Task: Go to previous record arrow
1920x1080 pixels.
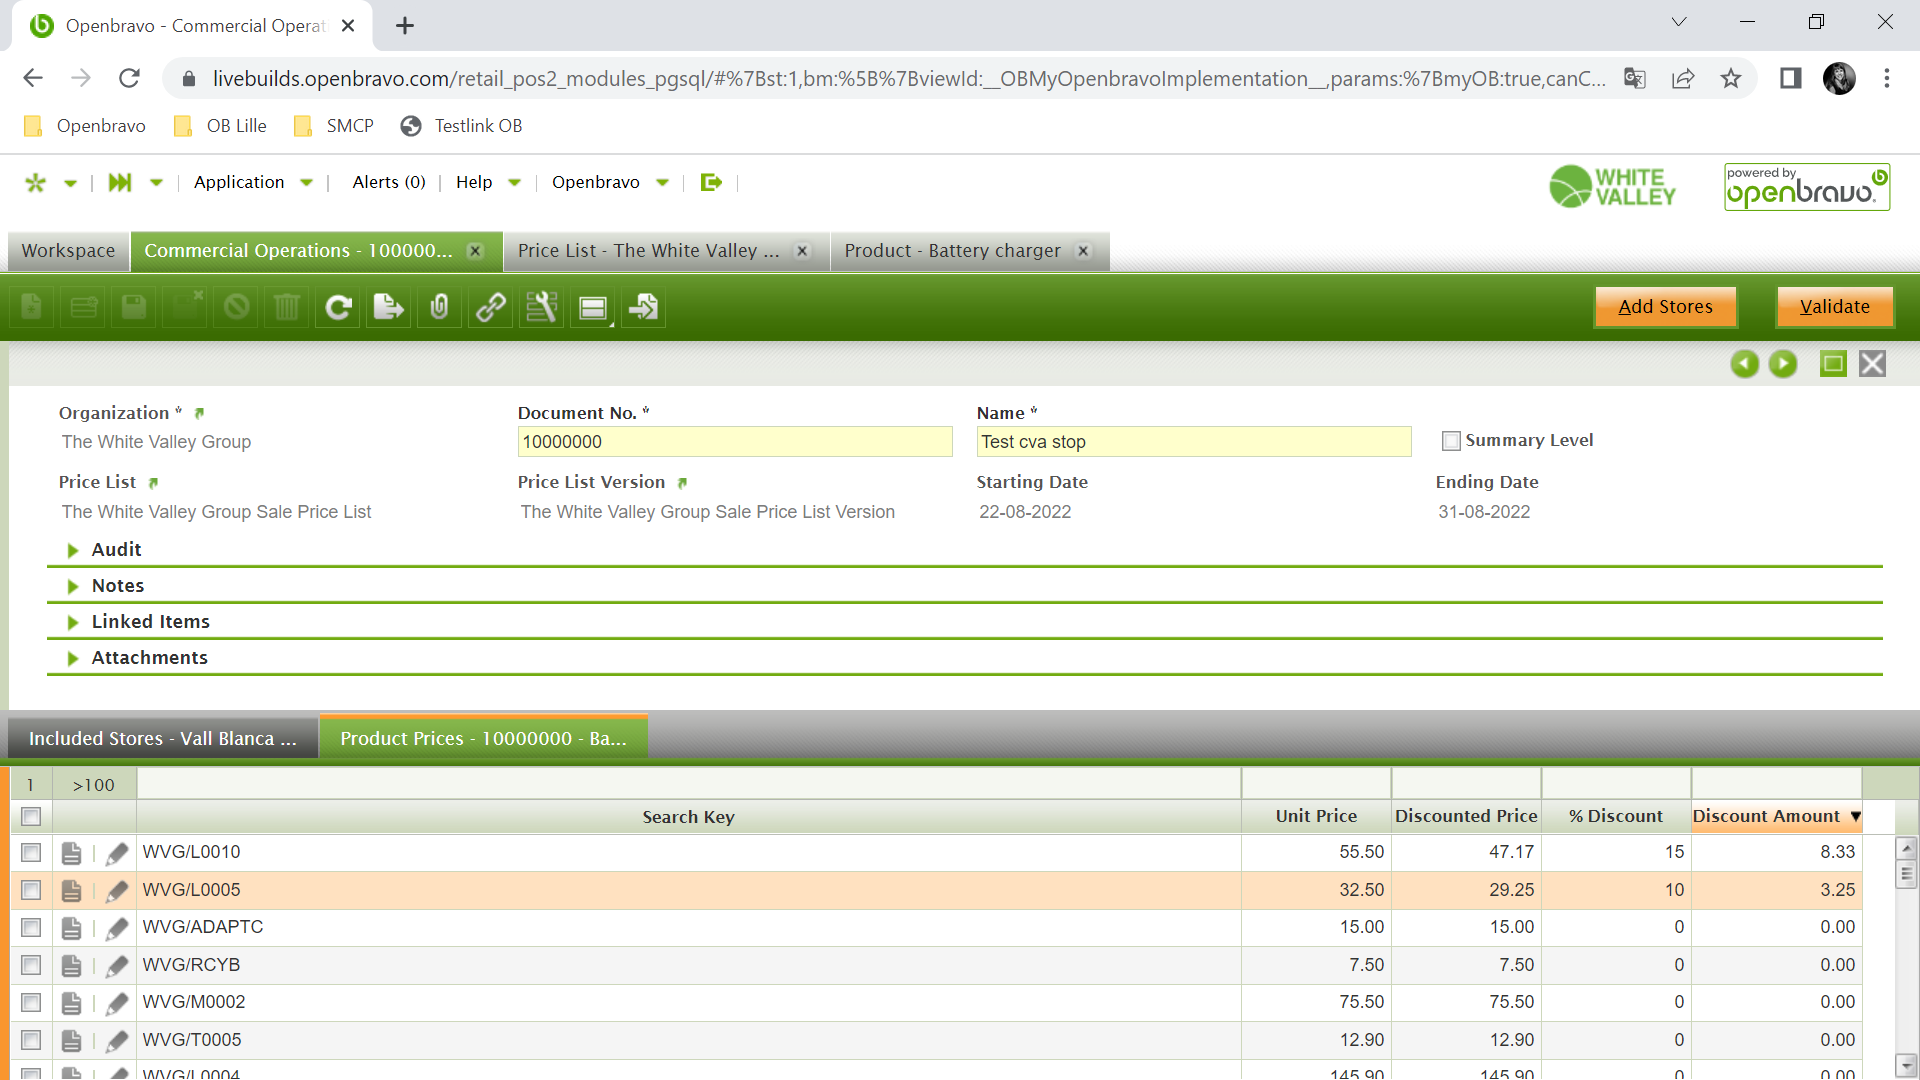Action: [1744, 364]
